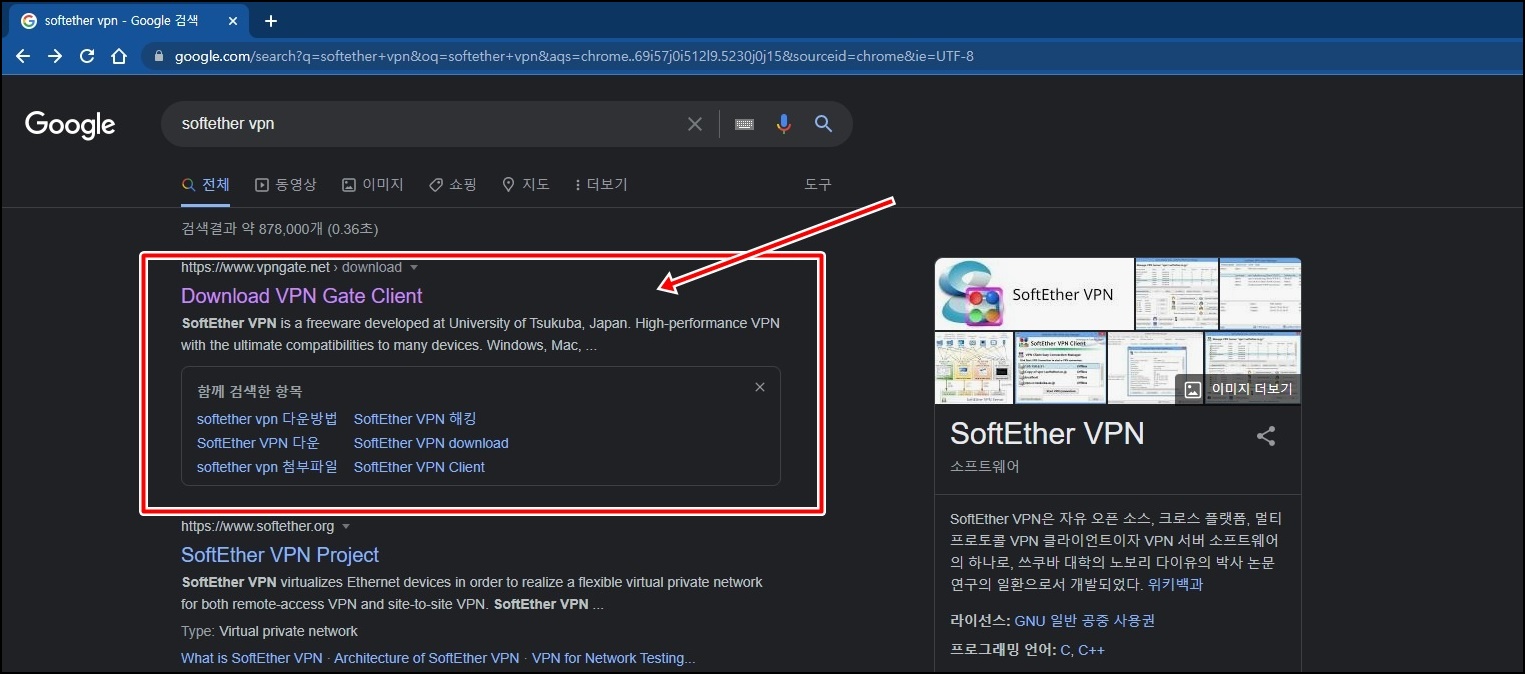This screenshot has width=1525, height=674.
Task: Submit search with magnifier icon
Action: pyautogui.click(x=823, y=124)
